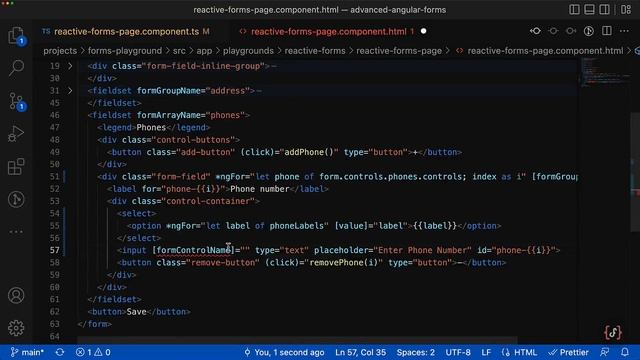Customize layout icon in title bar

626,9
